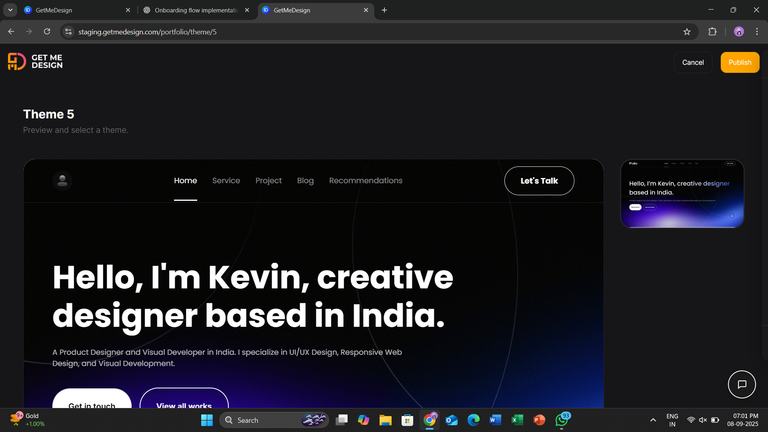View site information icon in address bar
Screen dimensions: 768x432
click(69, 32)
